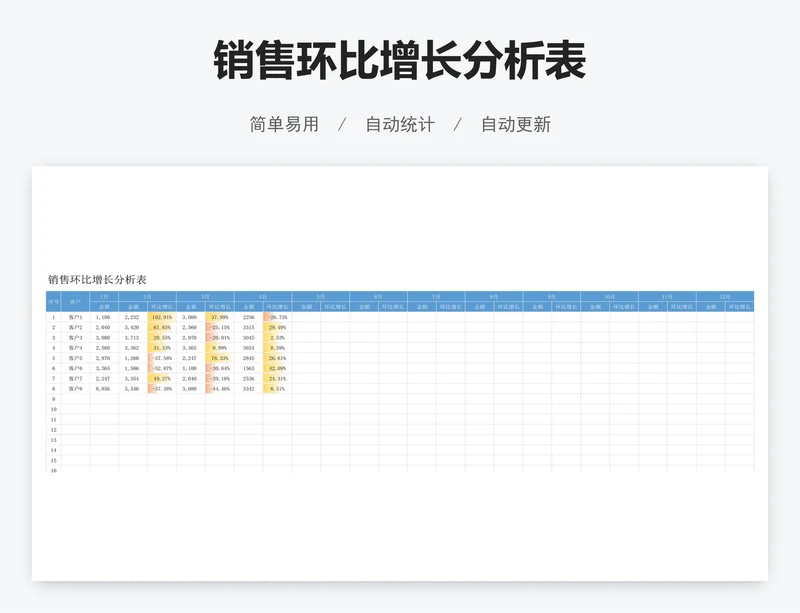Select 客户4's April amount 3654
Viewport: 800px width, 613px height.
click(248, 348)
